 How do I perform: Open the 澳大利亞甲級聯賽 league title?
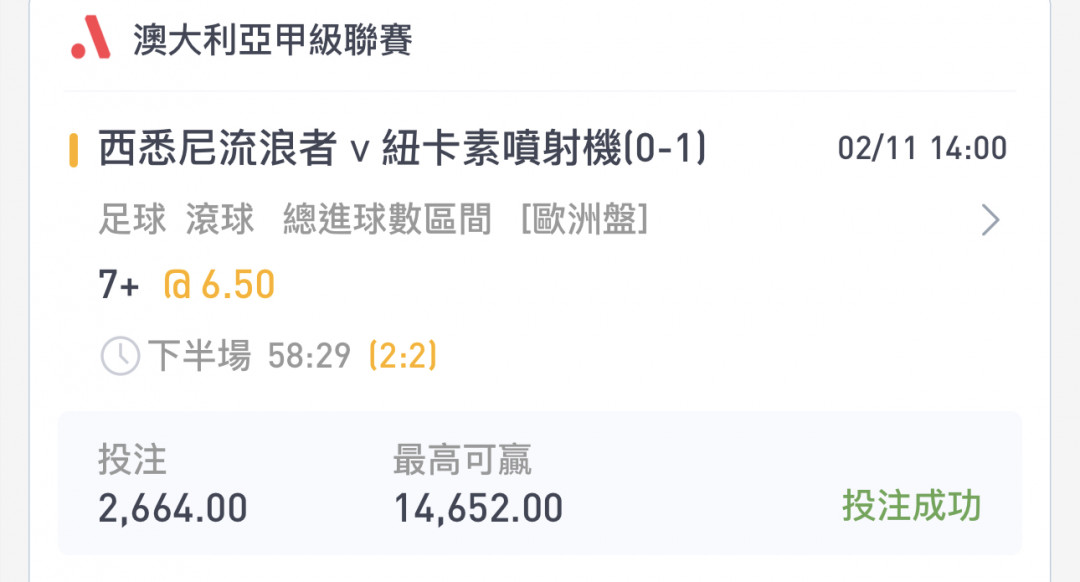(273, 39)
